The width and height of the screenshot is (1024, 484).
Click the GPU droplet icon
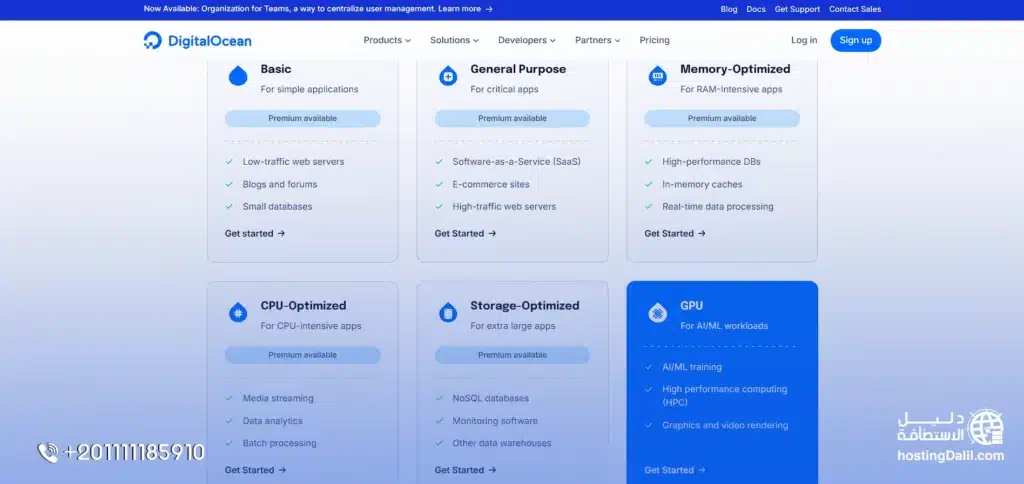coord(658,312)
